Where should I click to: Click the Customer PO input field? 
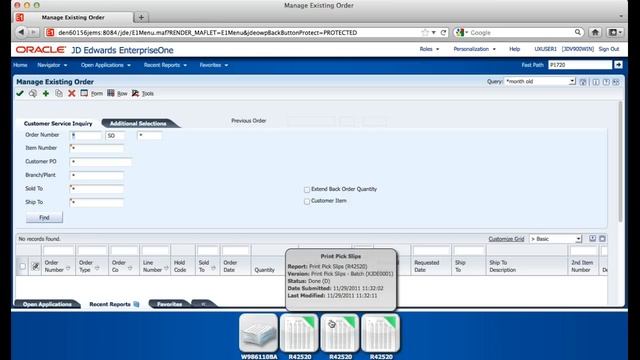(101, 162)
